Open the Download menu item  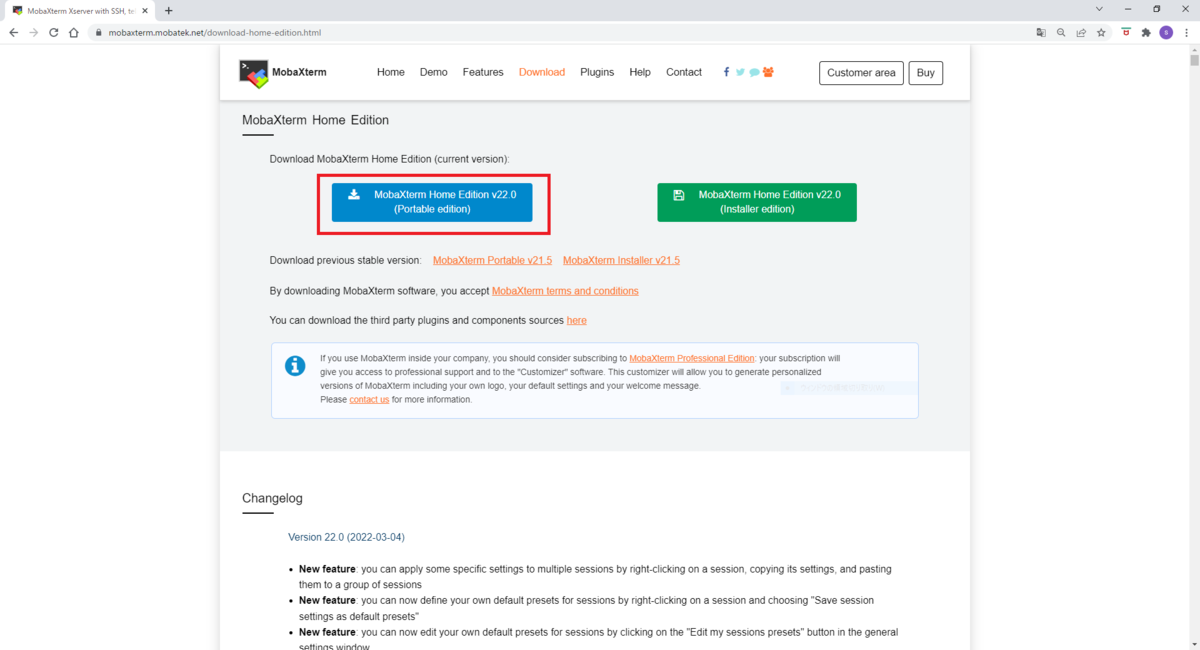542,72
